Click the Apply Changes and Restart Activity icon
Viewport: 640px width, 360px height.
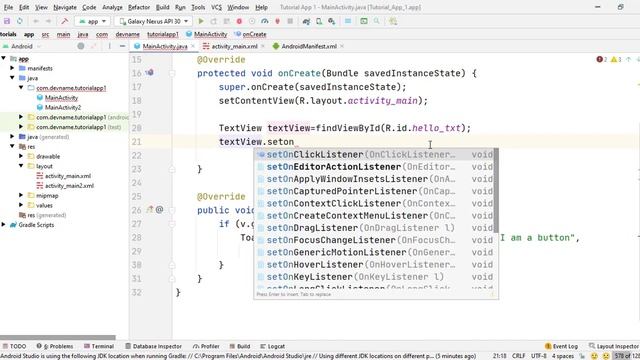point(213,21)
